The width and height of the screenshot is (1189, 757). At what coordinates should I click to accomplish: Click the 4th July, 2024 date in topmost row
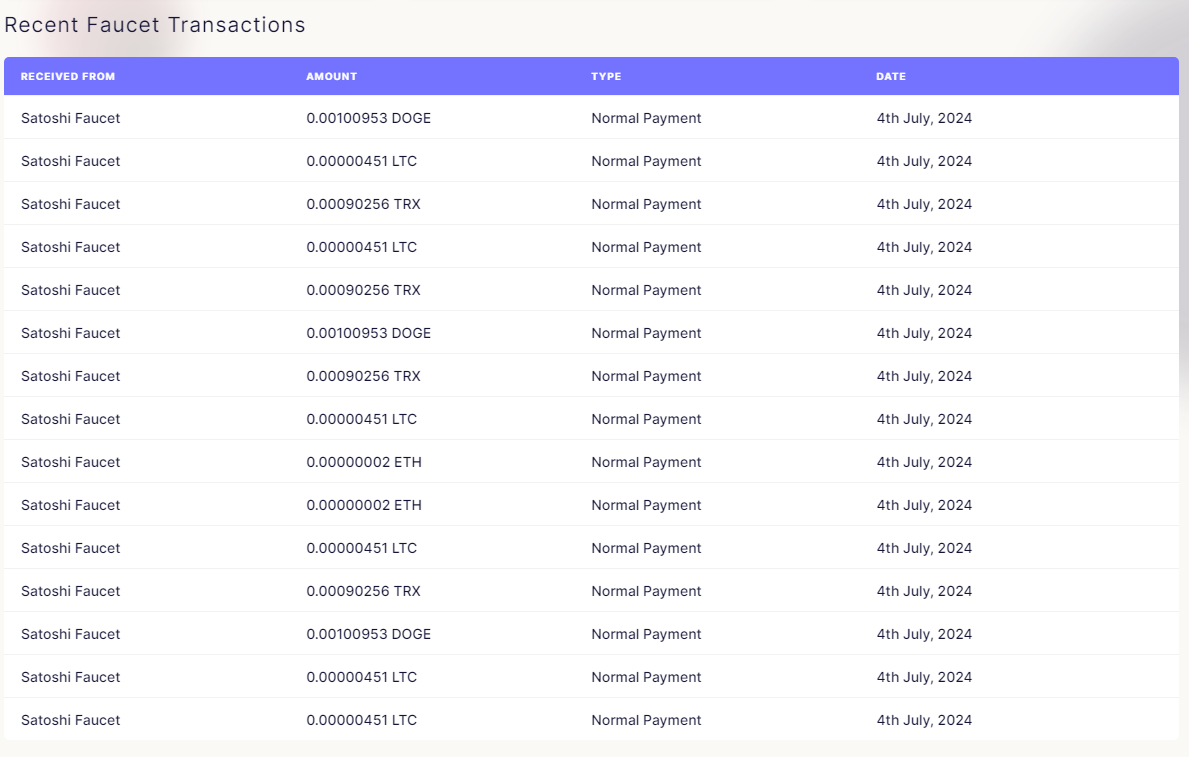click(x=924, y=118)
